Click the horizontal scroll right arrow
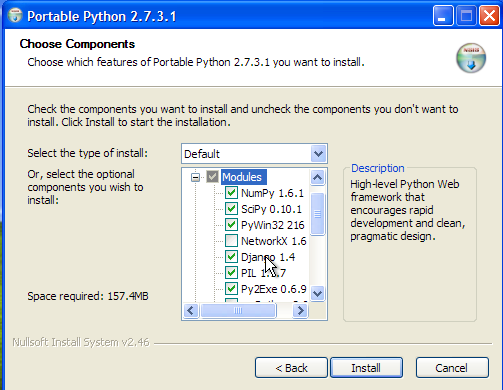Screen dimensions: 503x390 click(x=300, y=311)
